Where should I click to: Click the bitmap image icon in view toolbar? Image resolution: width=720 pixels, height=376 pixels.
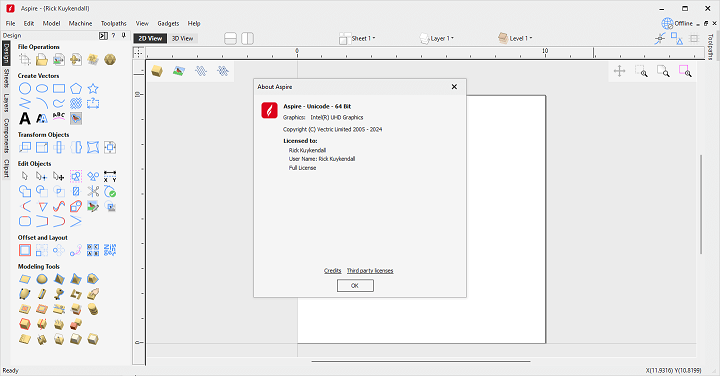tap(179, 71)
